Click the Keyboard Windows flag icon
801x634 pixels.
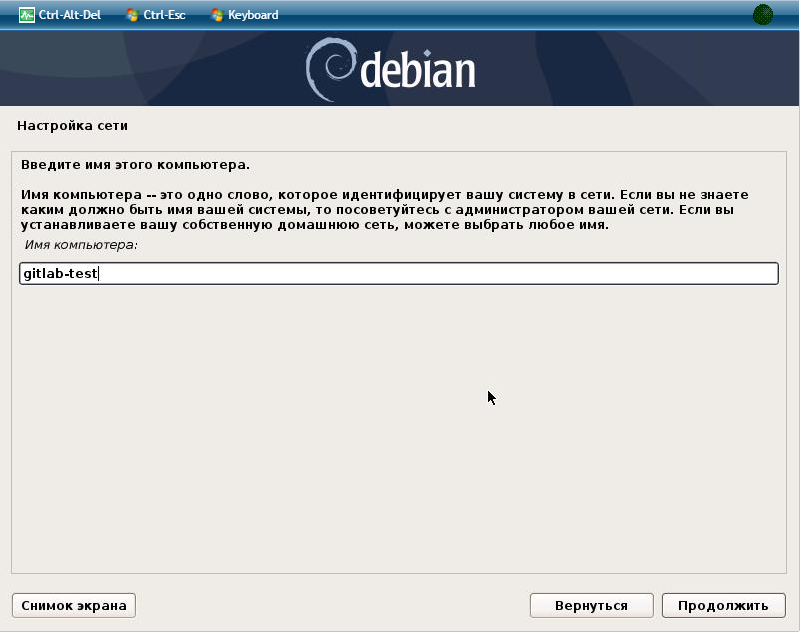217,15
